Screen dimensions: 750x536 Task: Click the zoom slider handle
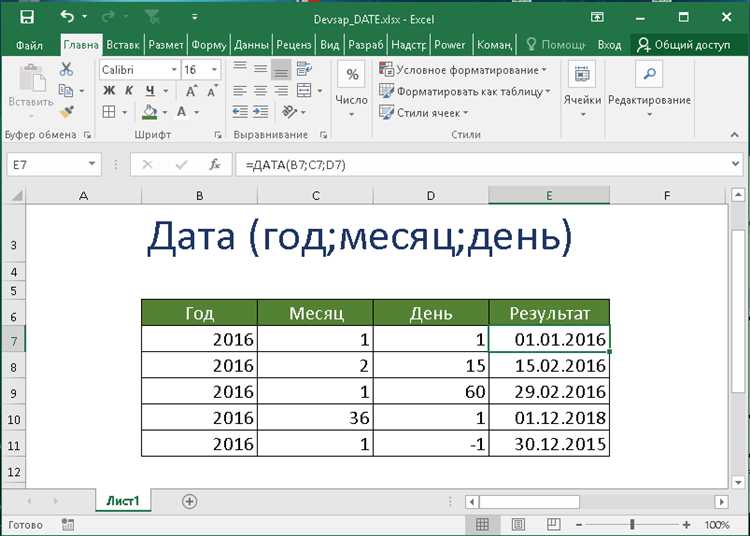pos(632,525)
